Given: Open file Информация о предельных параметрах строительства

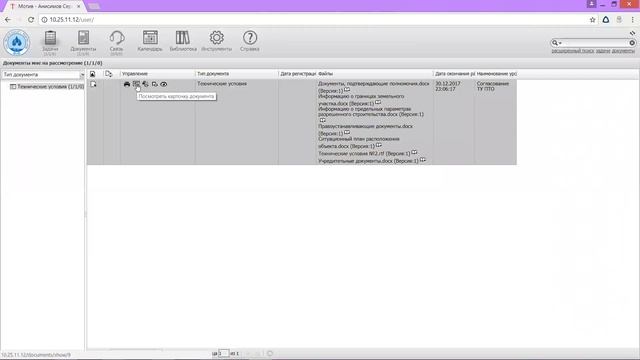Looking at the screenshot, I should point(371,112).
